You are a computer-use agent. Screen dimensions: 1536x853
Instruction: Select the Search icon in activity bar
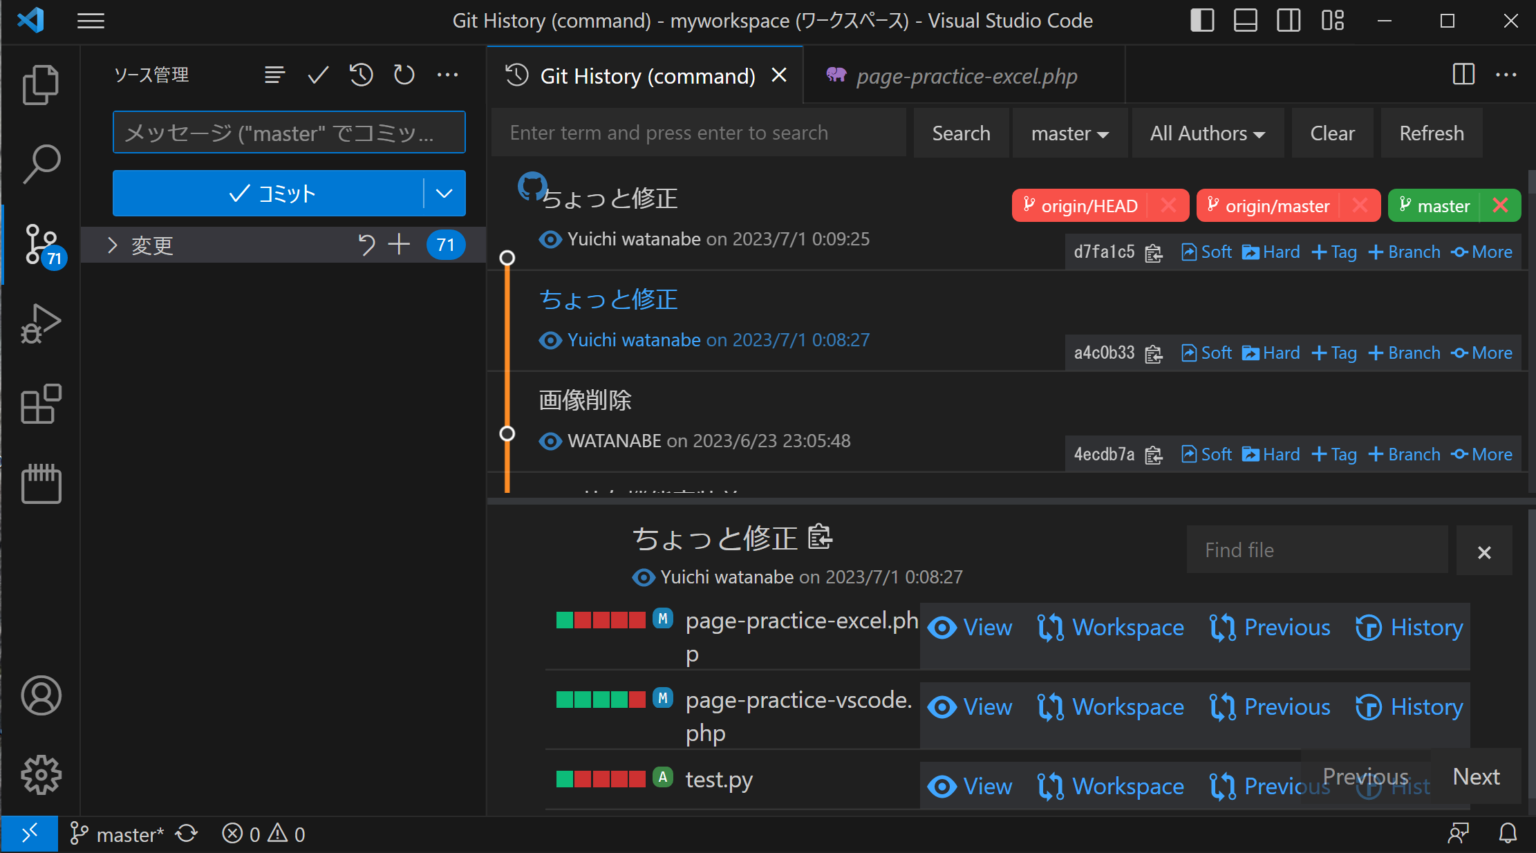[41, 163]
